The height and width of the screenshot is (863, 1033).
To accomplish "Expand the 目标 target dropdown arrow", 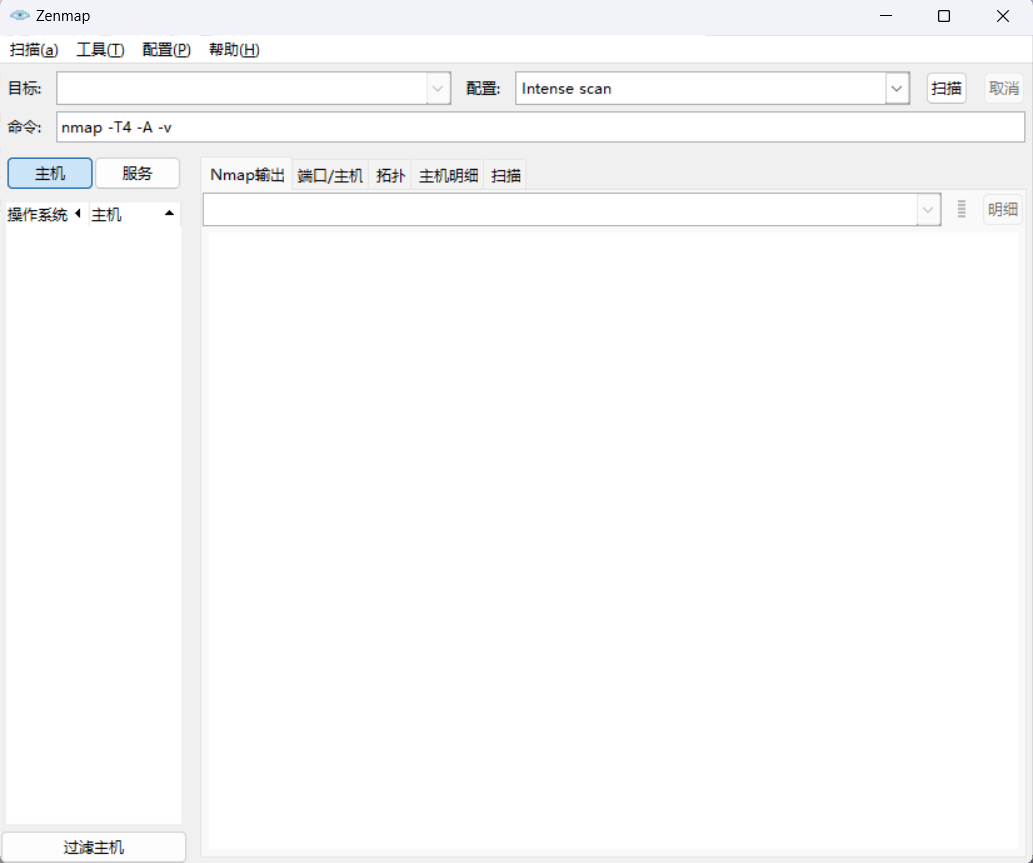I will pos(438,88).
